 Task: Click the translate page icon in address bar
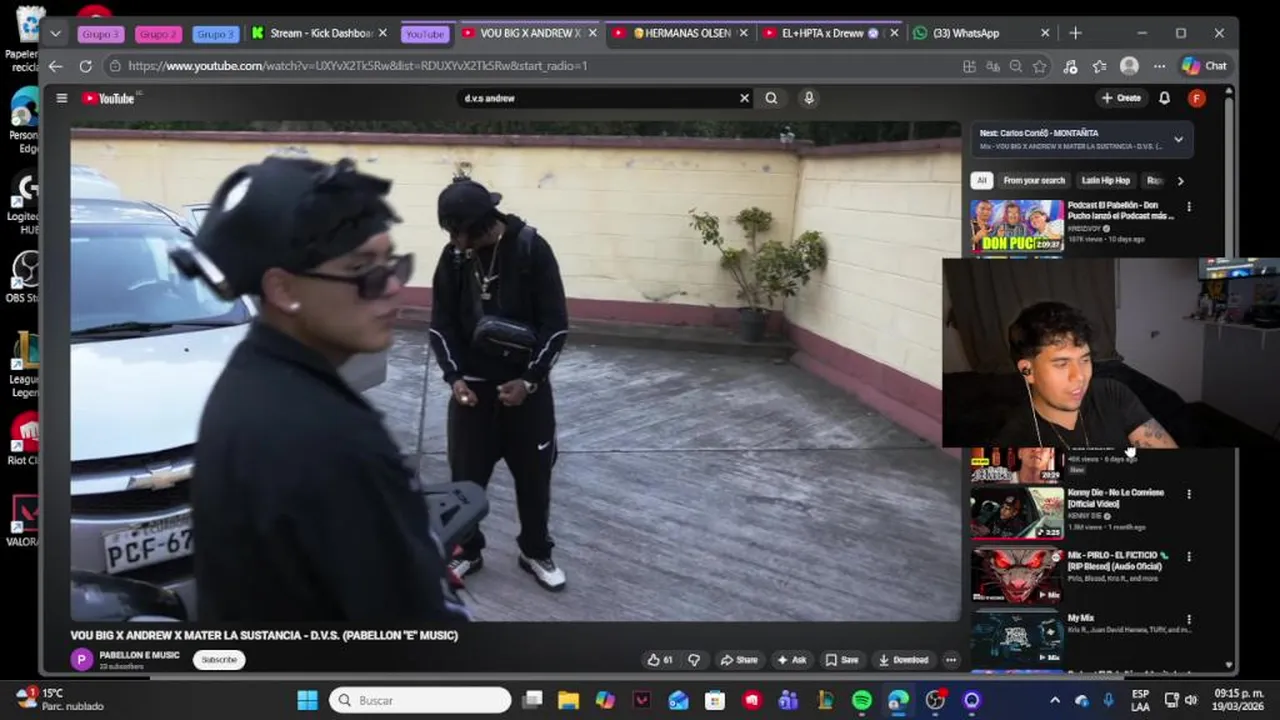[x=993, y=66]
